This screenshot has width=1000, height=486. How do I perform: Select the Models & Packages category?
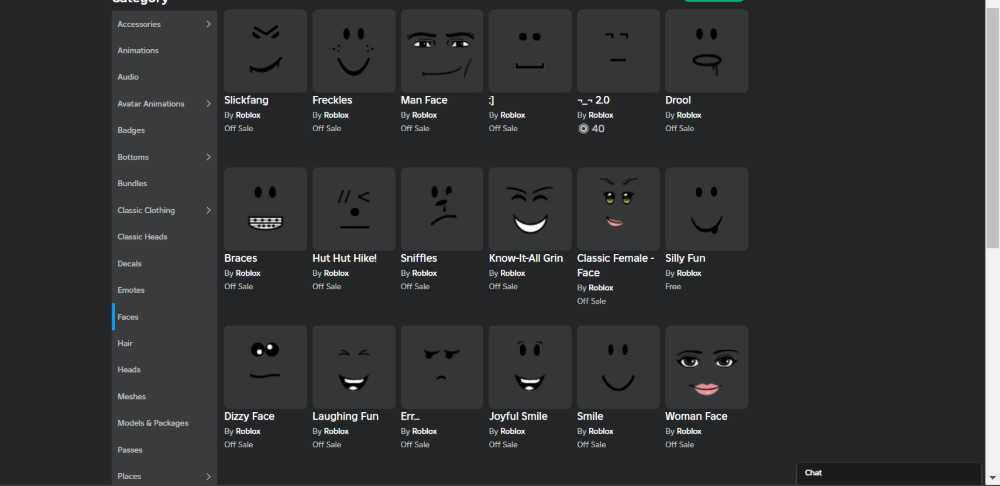click(165, 423)
